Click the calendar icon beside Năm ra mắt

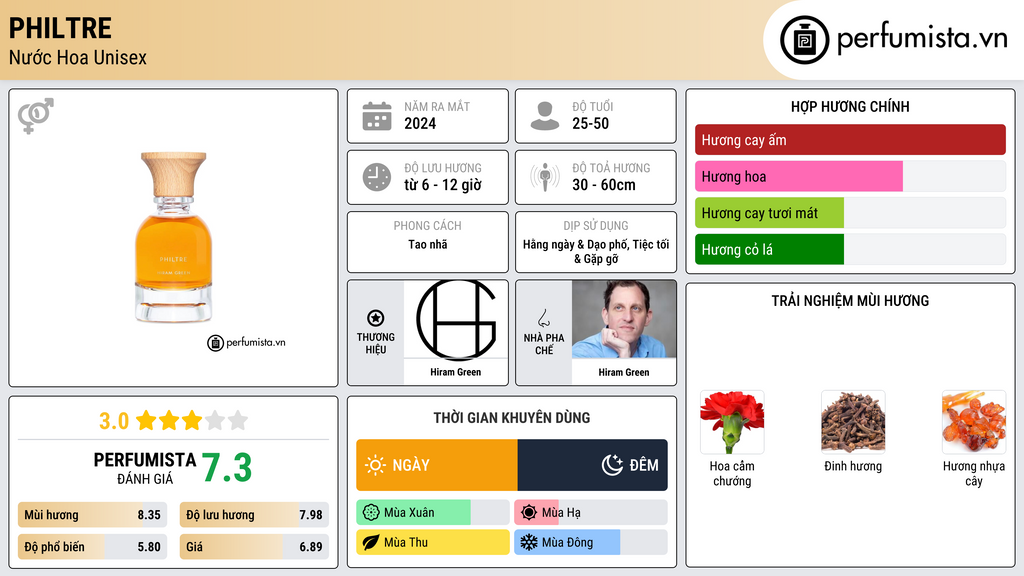pyautogui.click(x=377, y=116)
